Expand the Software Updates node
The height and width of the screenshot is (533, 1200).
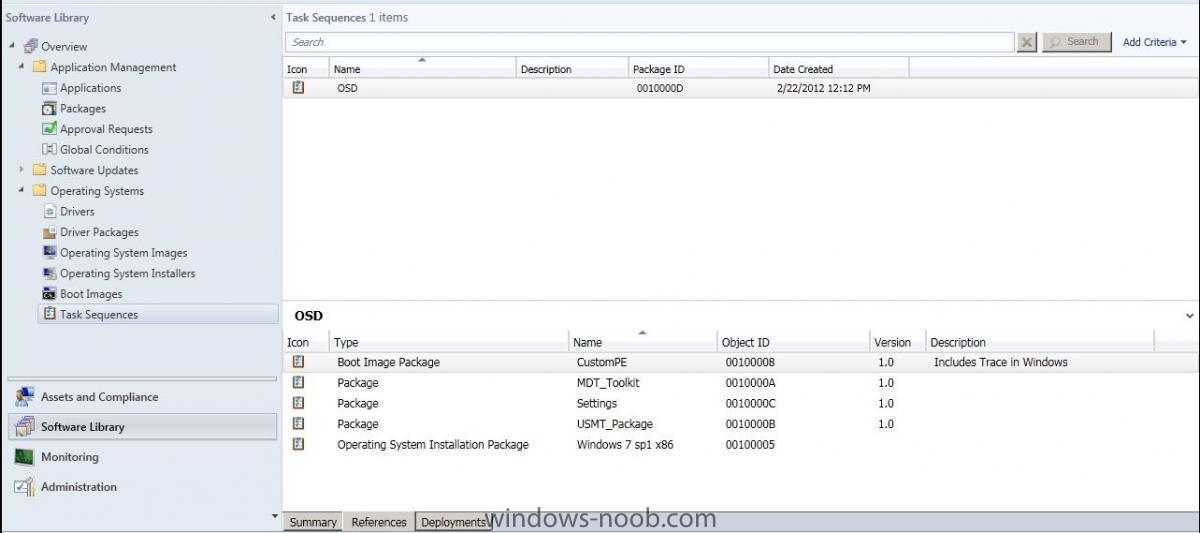pos(22,170)
